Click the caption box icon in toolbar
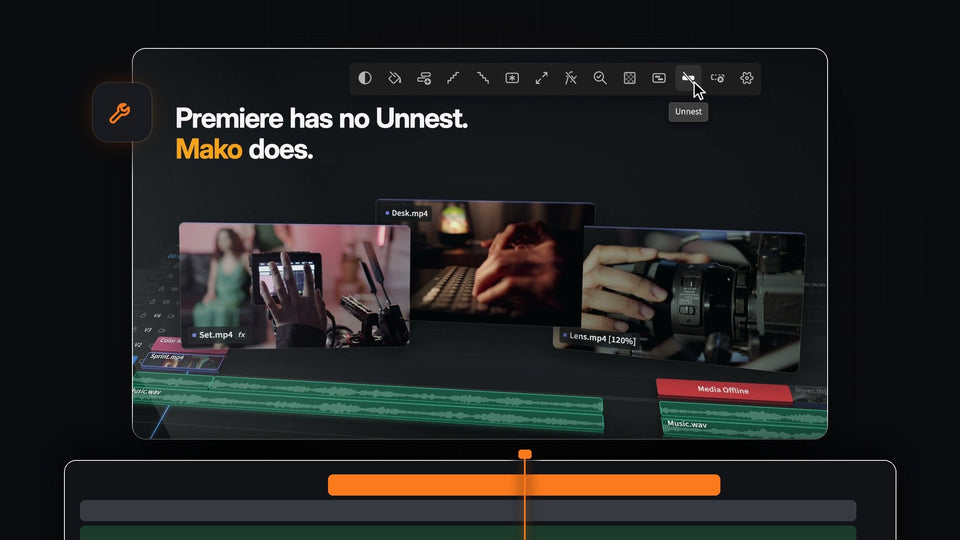Screen dimensions: 960x540 pos(659,78)
